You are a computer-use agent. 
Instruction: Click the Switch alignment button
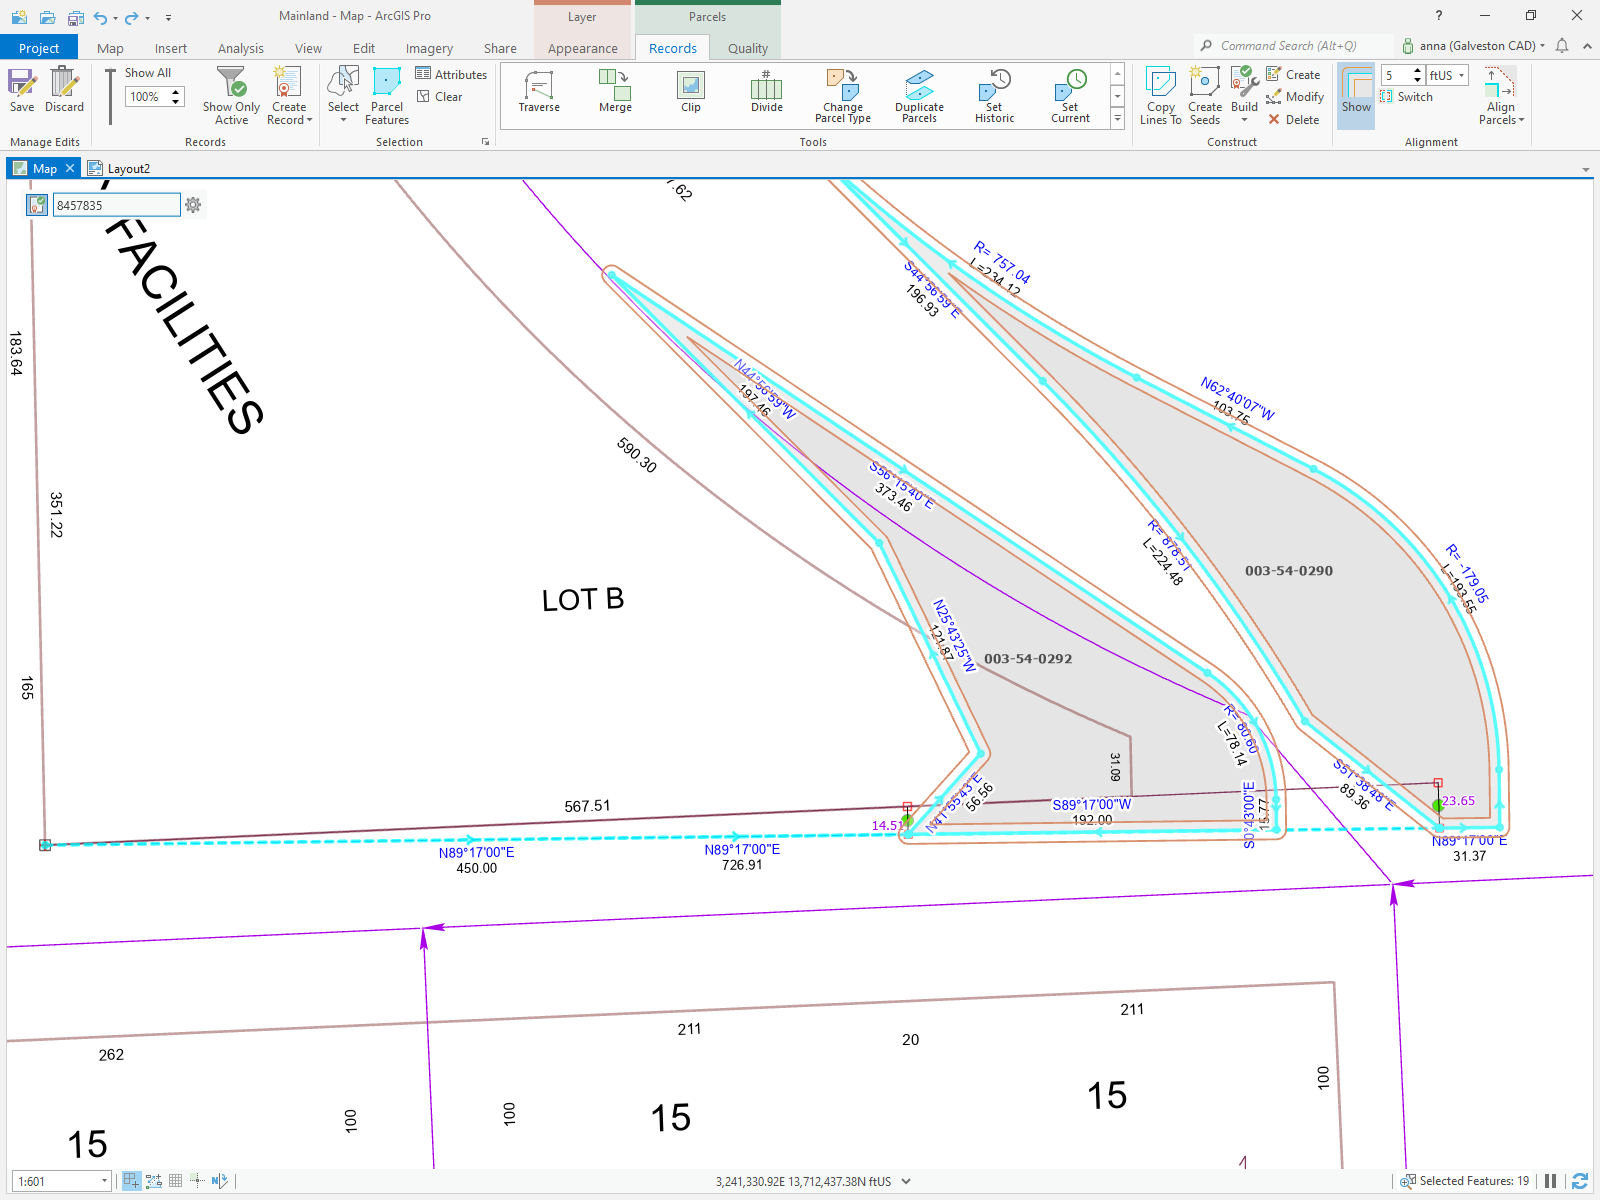pyautogui.click(x=1406, y=97)
